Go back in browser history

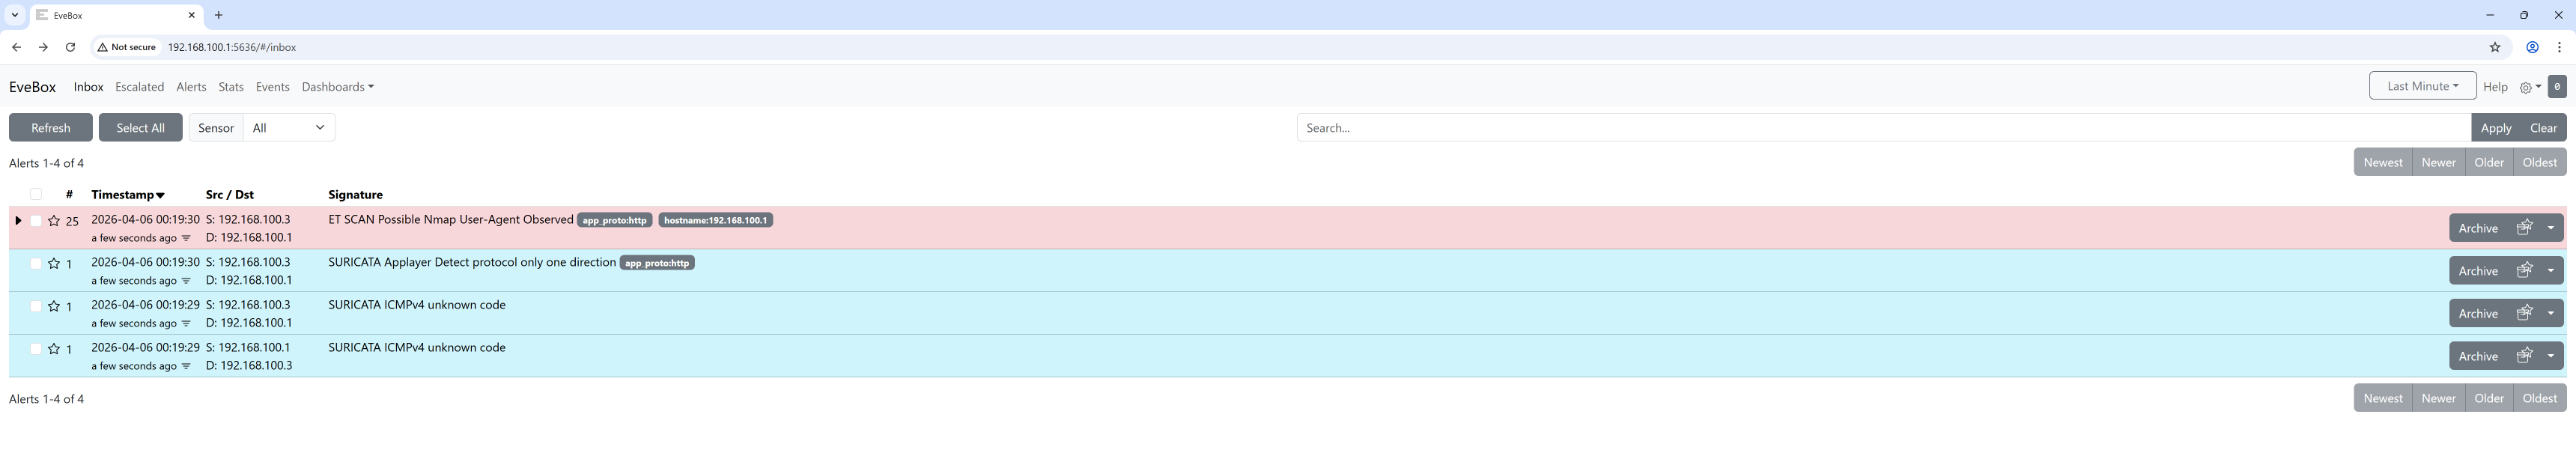pos(16,47)
